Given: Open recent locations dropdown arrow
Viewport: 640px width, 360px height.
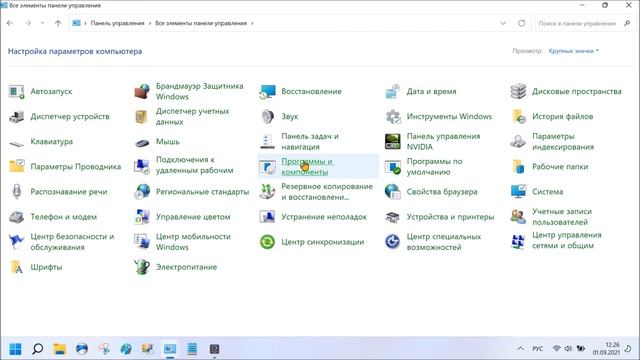Looking at the screenshot, I should point(42,23).
